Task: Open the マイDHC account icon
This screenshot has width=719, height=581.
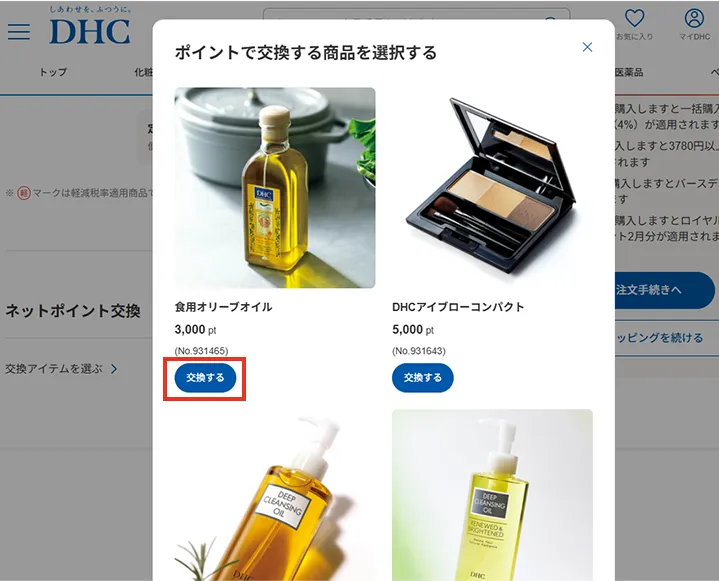Action: 694,18
